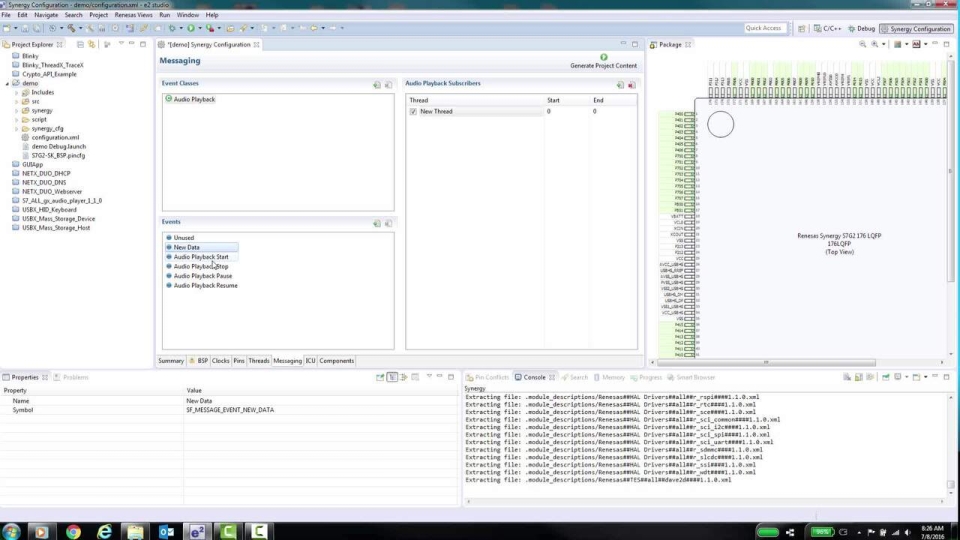The height and width of the screenshot is (540, 960).
Task: Open Internet Explorer from taskbar
Action: (x=104, y=531)
